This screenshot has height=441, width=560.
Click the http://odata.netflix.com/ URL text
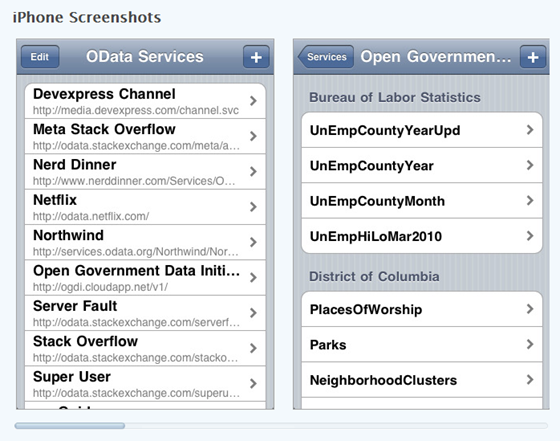(91, 216)
